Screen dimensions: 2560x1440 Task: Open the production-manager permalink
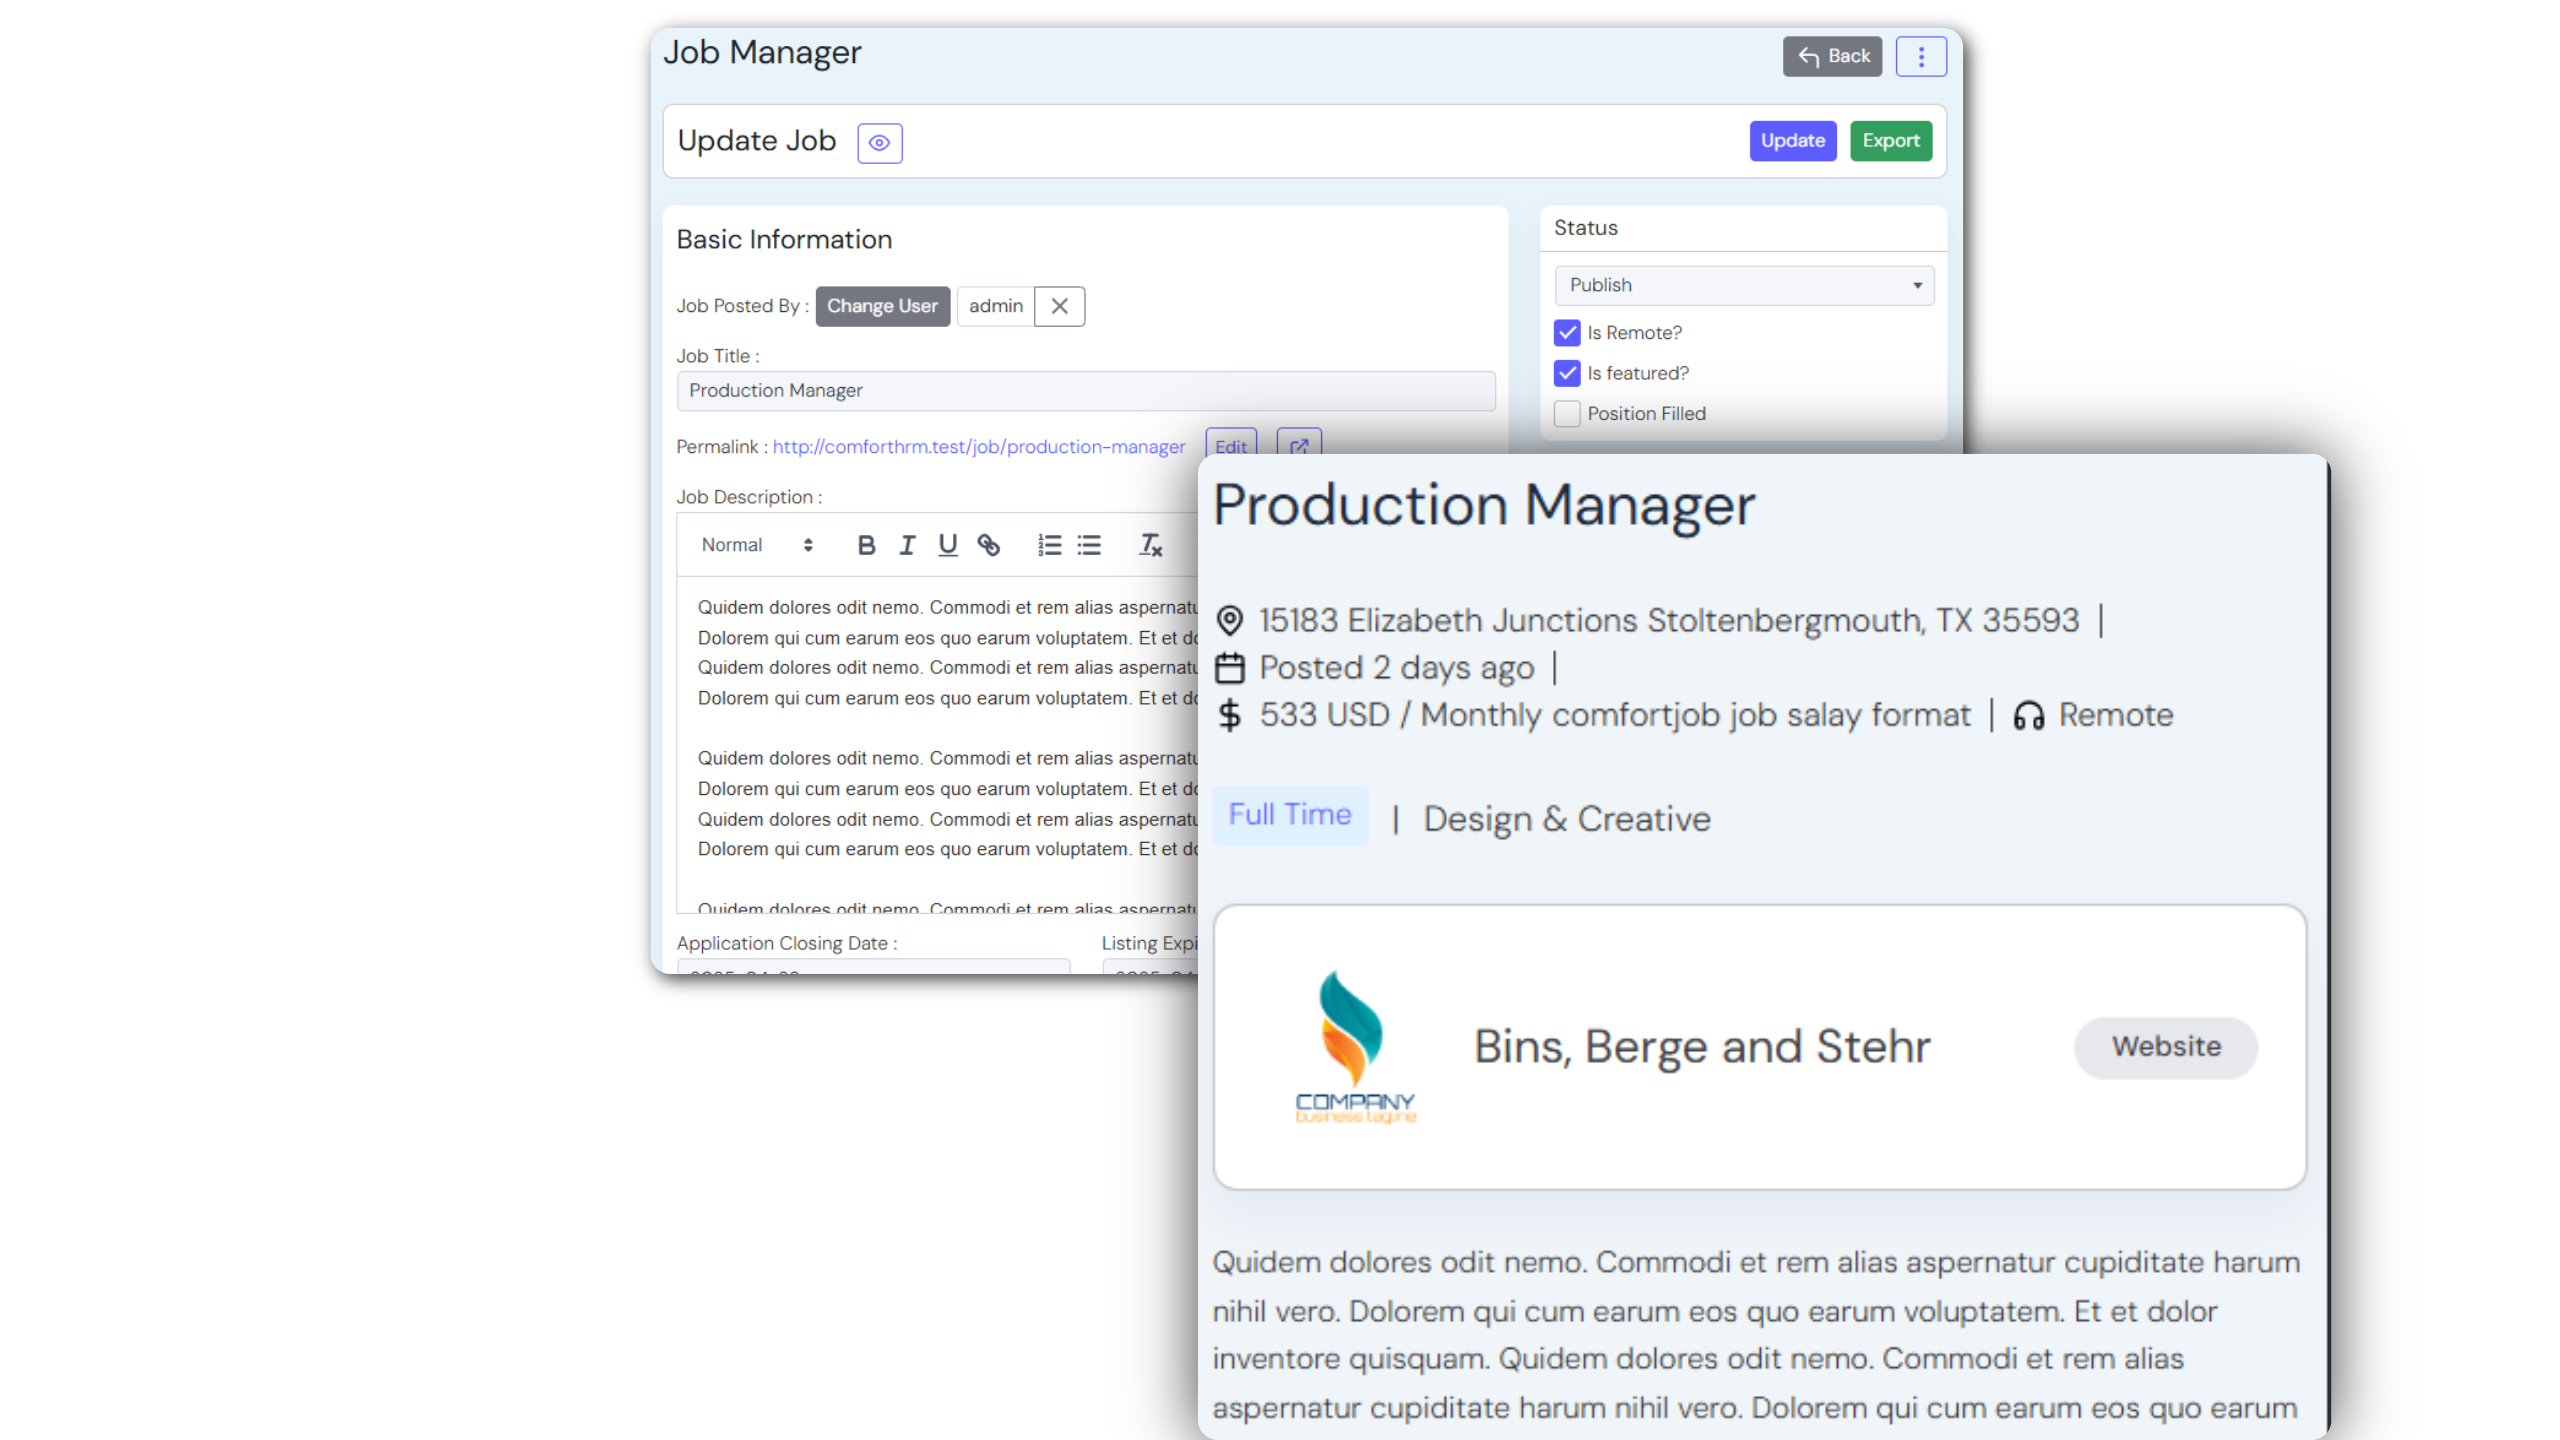click(978, 447)
